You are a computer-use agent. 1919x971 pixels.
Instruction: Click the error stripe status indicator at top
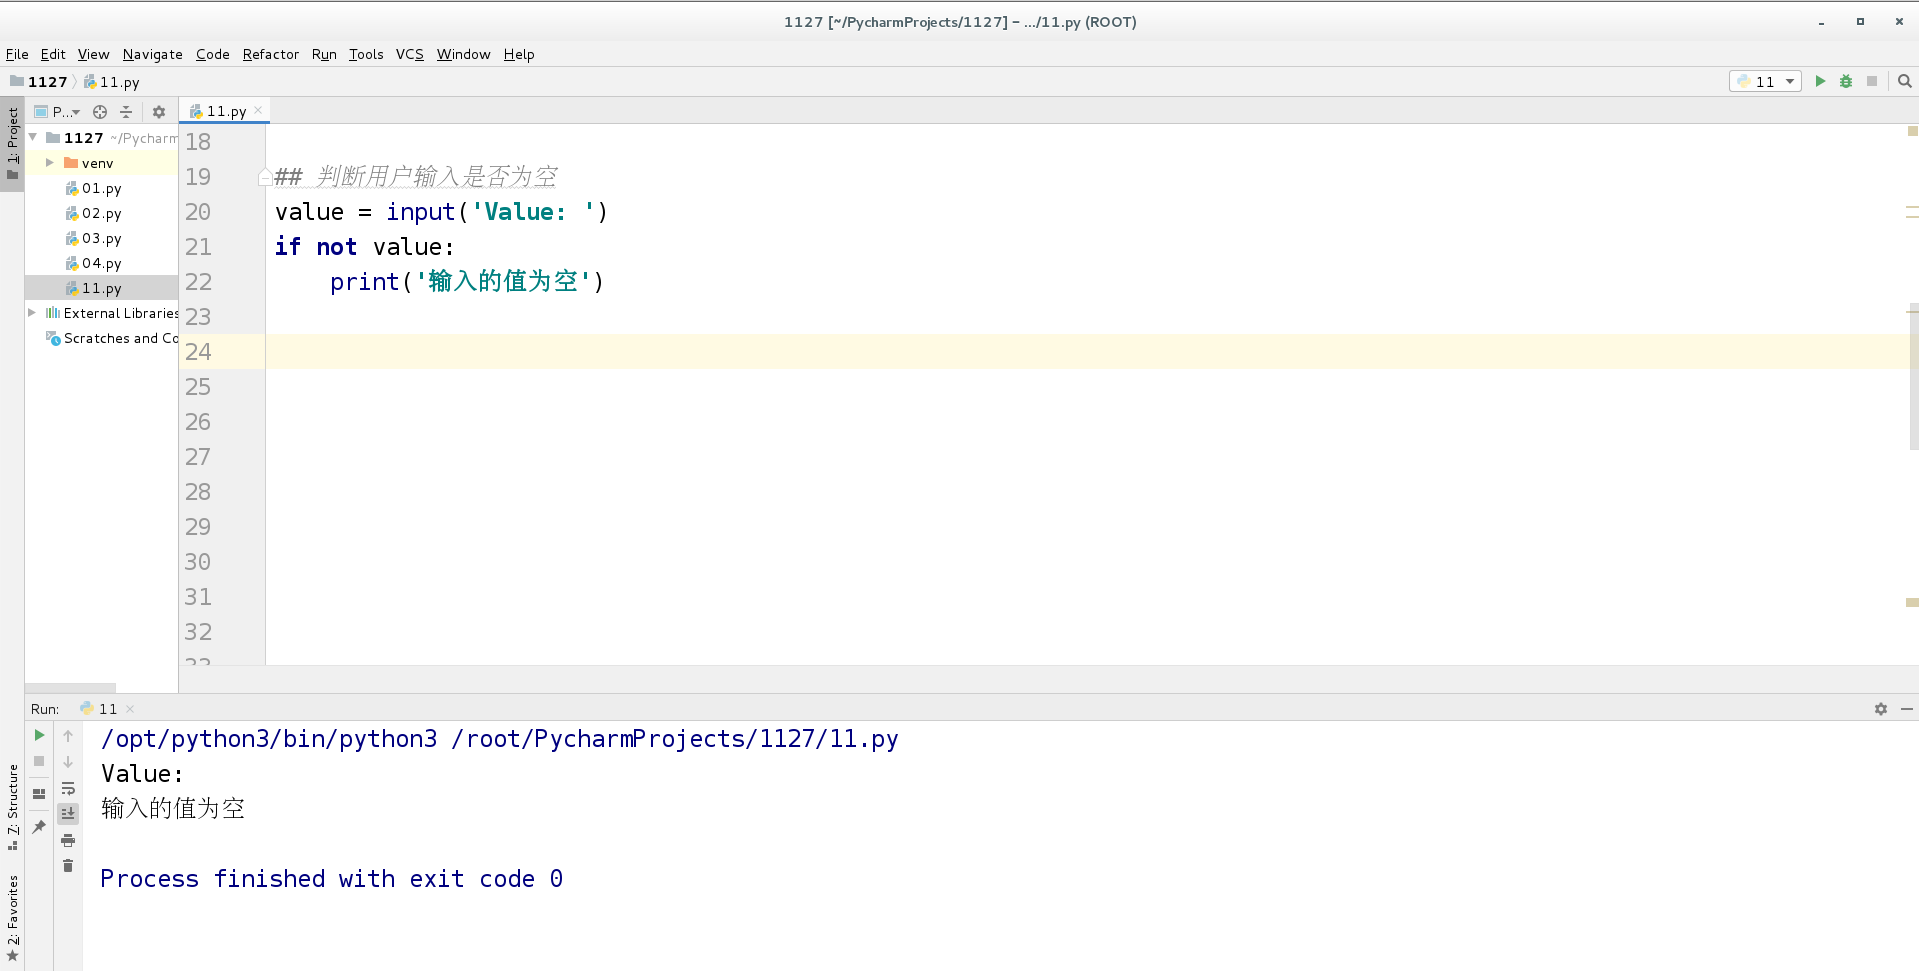[1912, 131]
